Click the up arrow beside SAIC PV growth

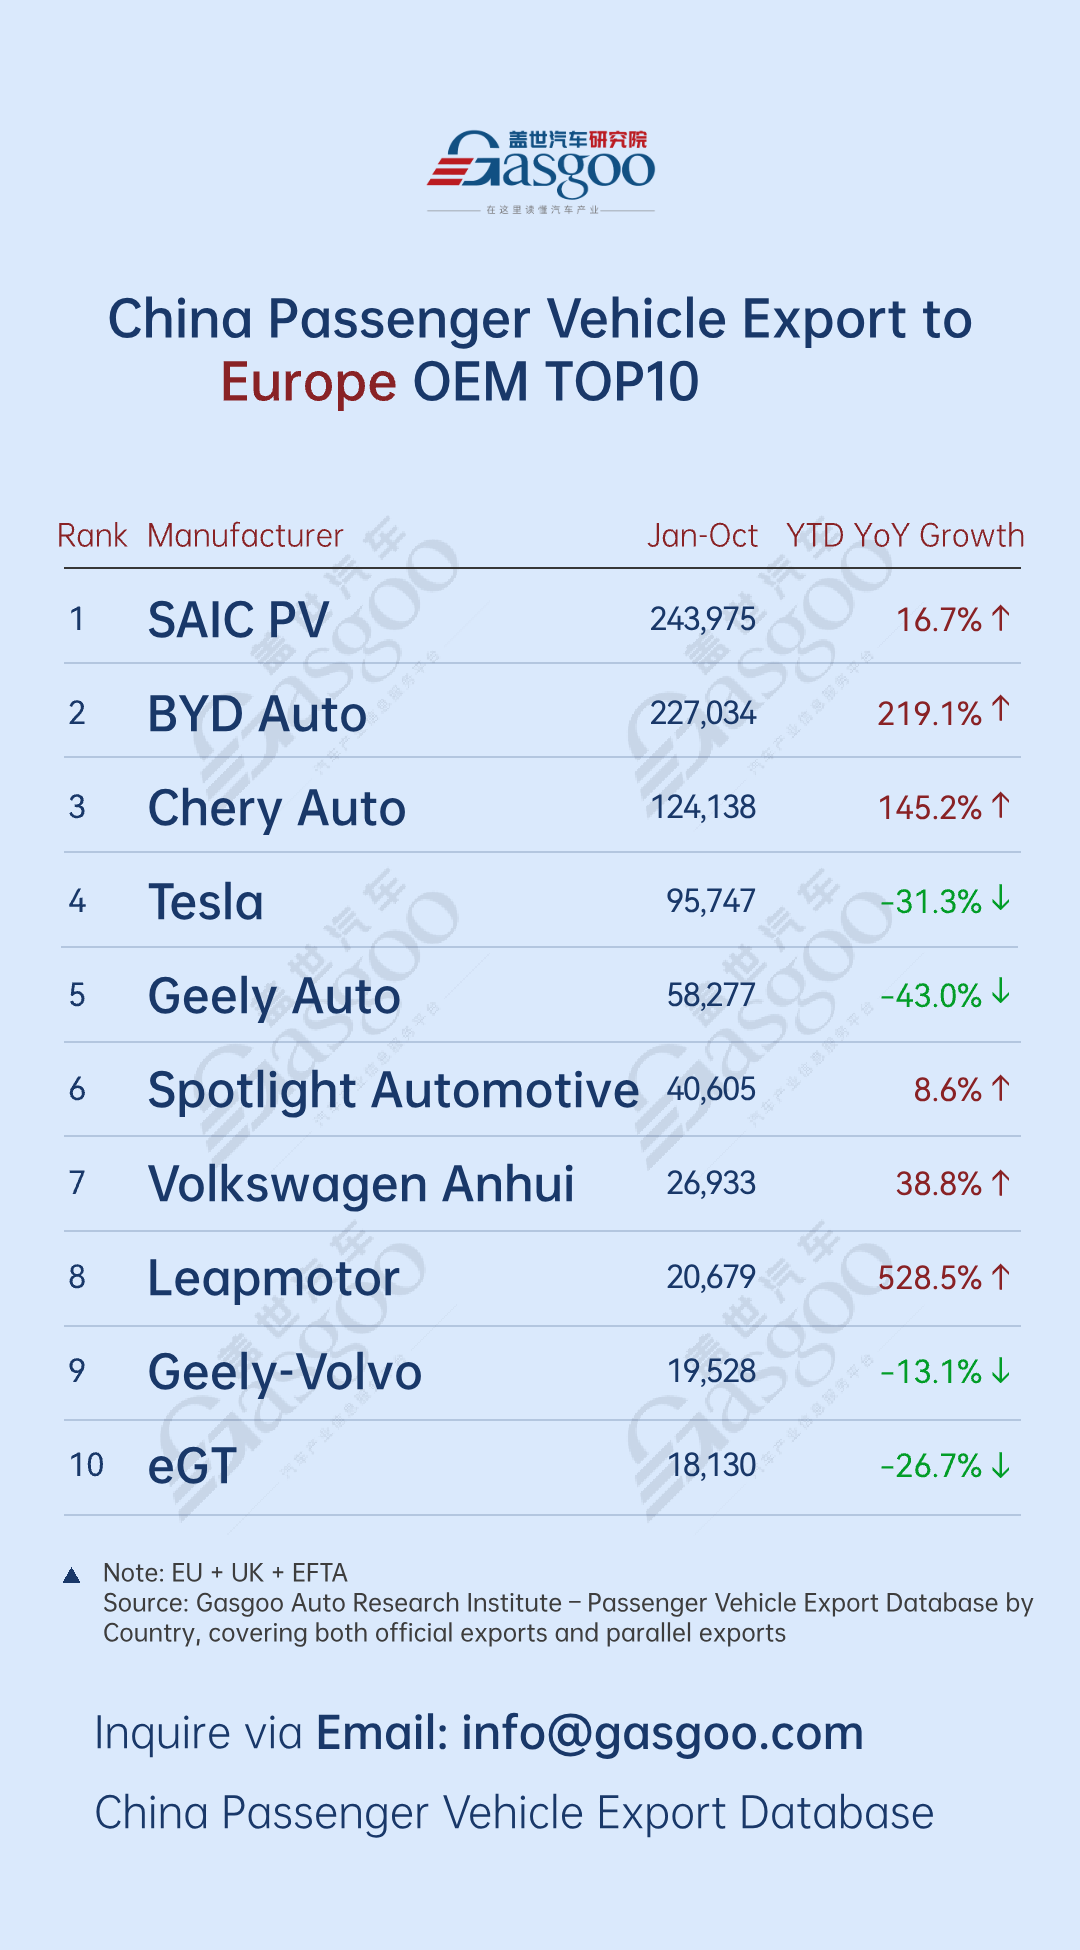click(x=1001, y=619)
